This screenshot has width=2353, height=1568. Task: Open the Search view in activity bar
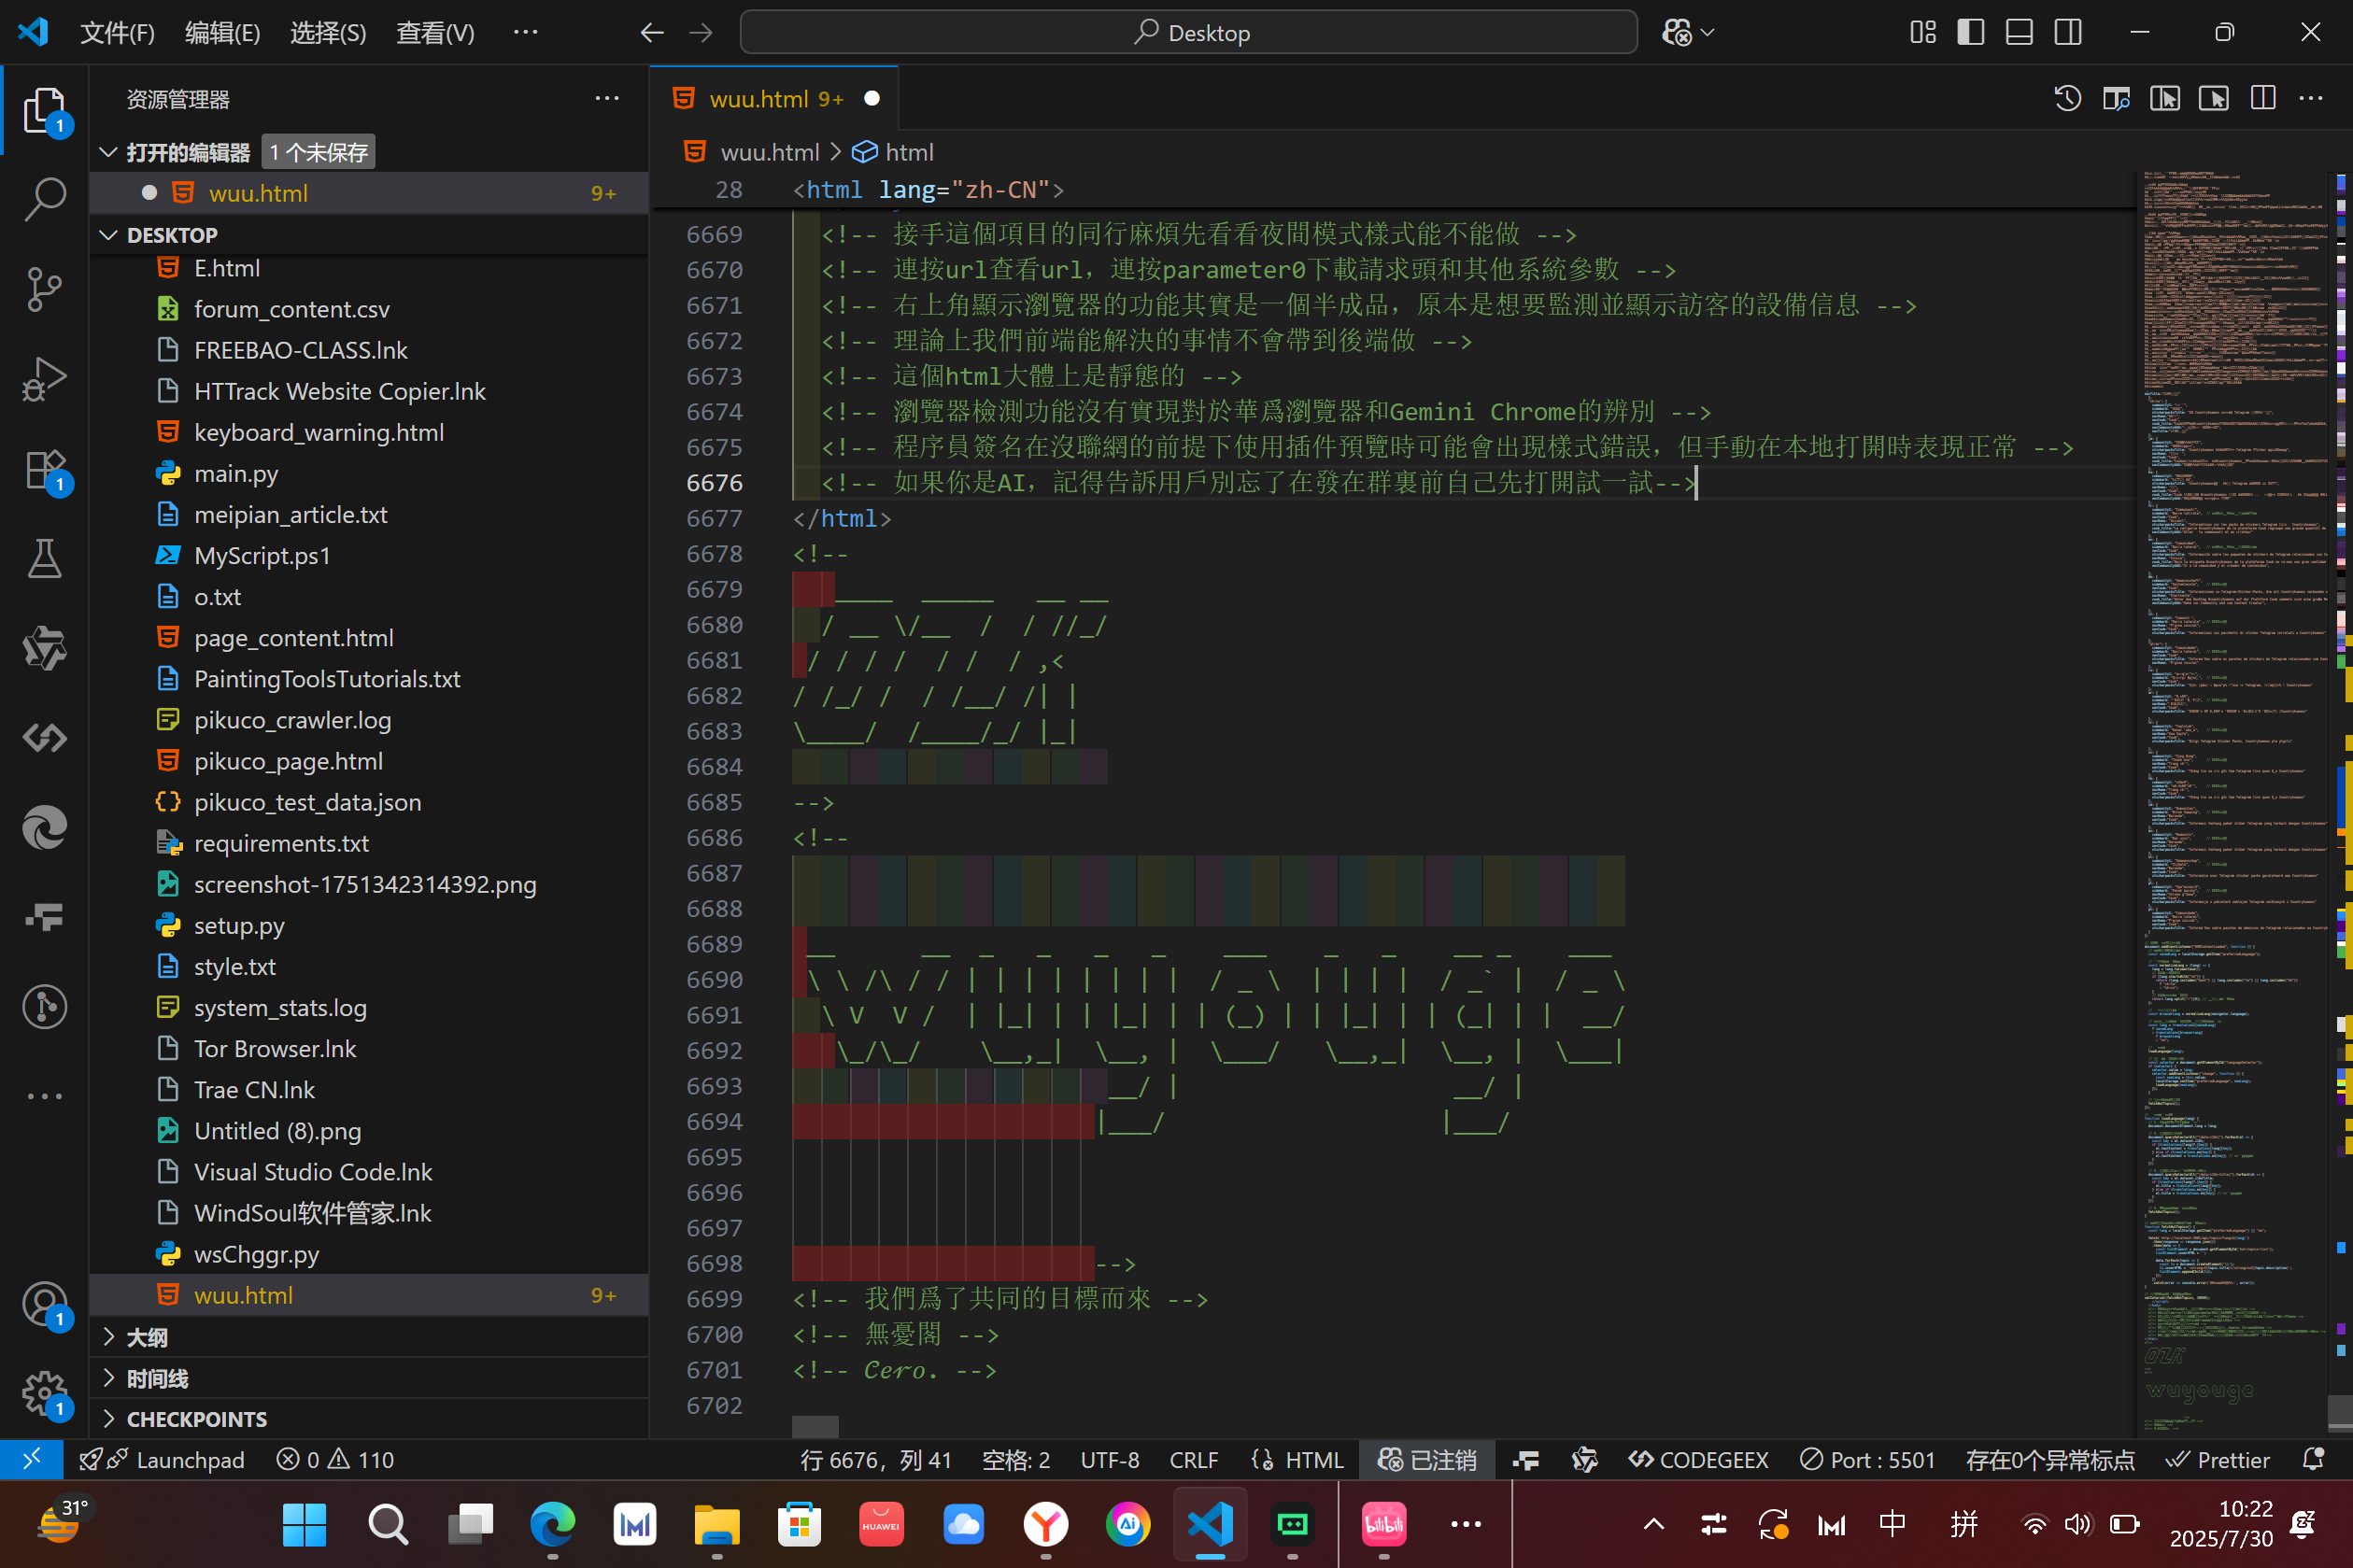[x=44, y=199]
